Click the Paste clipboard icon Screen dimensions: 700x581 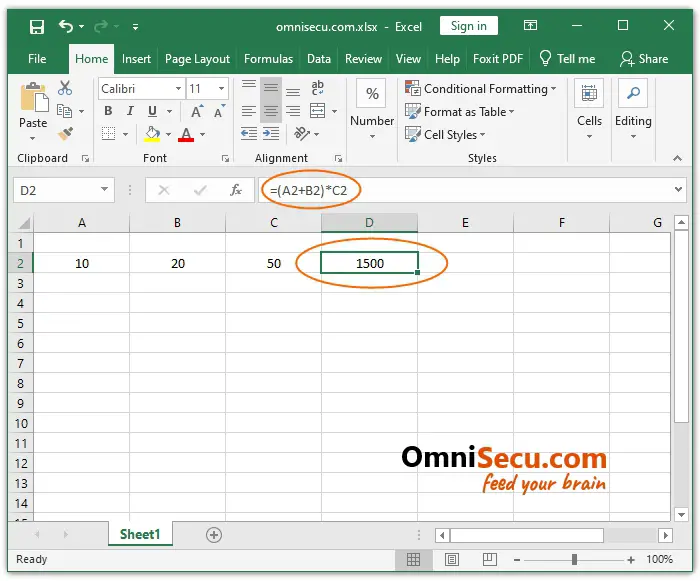(x=34, y=96)
